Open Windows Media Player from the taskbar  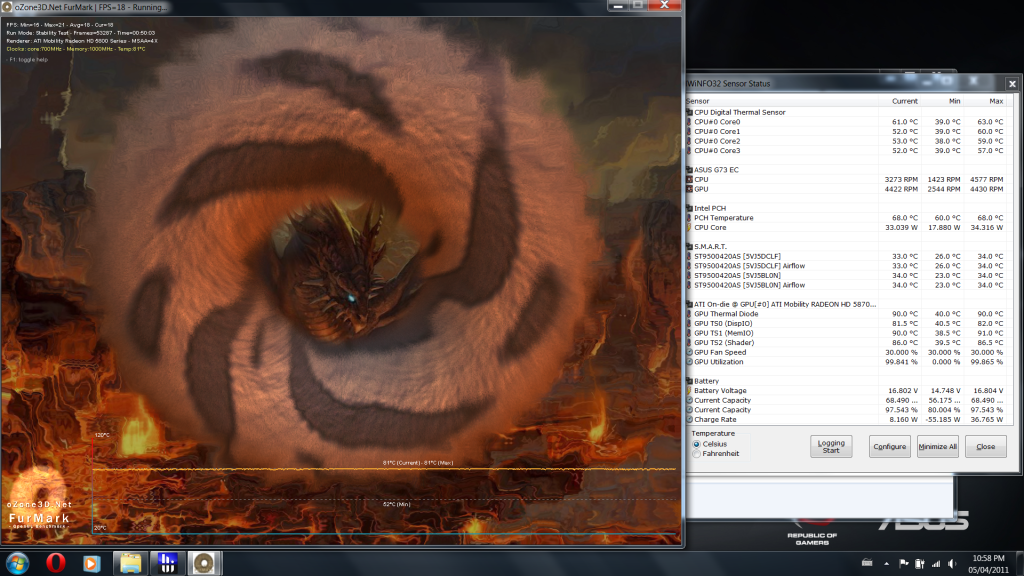pos(91,563)
